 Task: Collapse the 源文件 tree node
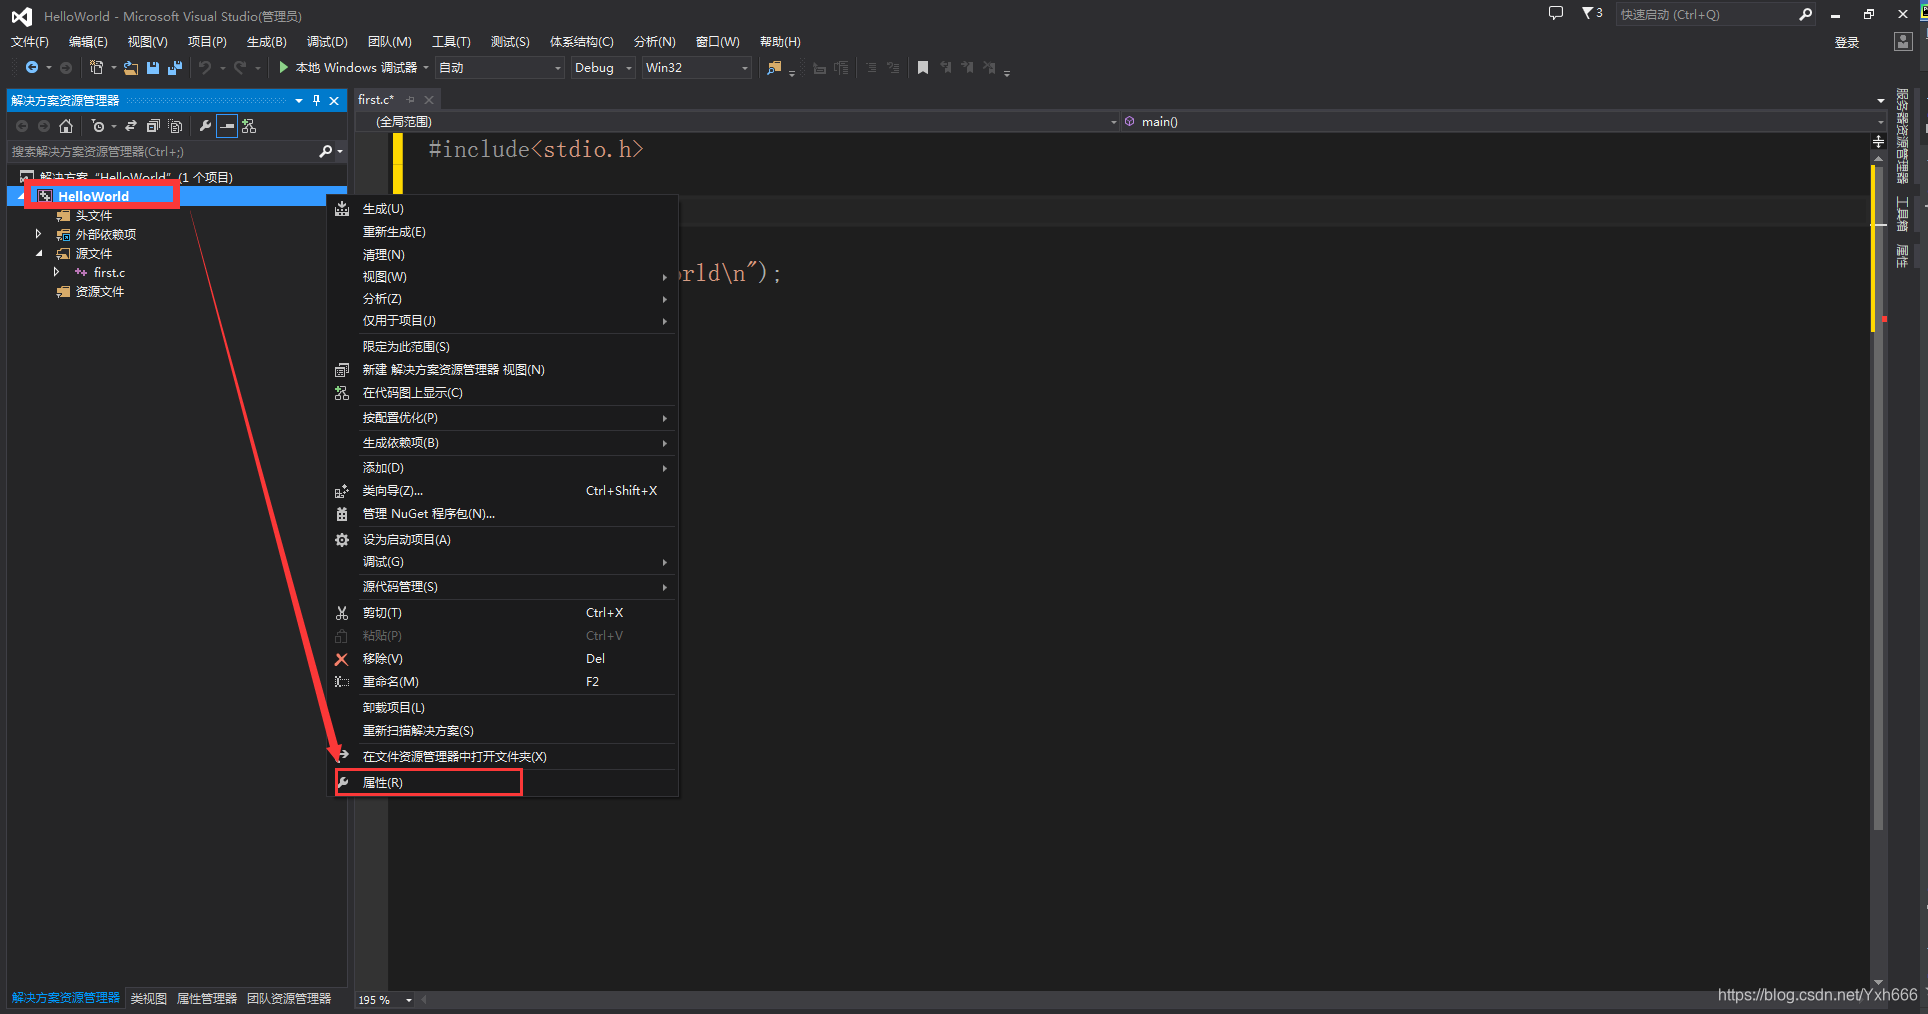tap(39, 253)
